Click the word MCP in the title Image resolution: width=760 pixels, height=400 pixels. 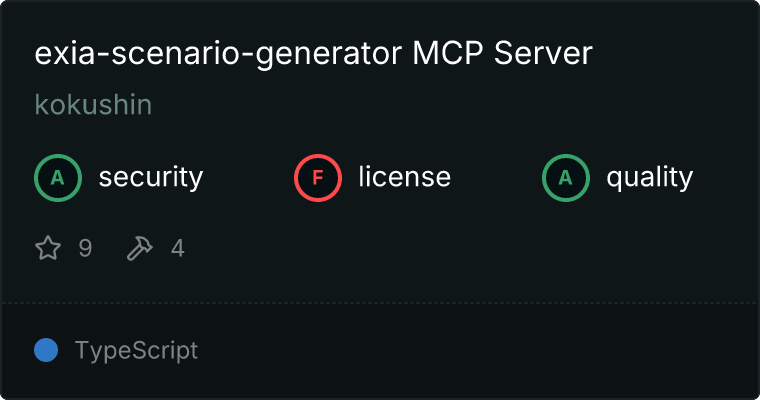pyautogui.click(x=448, y=52)
